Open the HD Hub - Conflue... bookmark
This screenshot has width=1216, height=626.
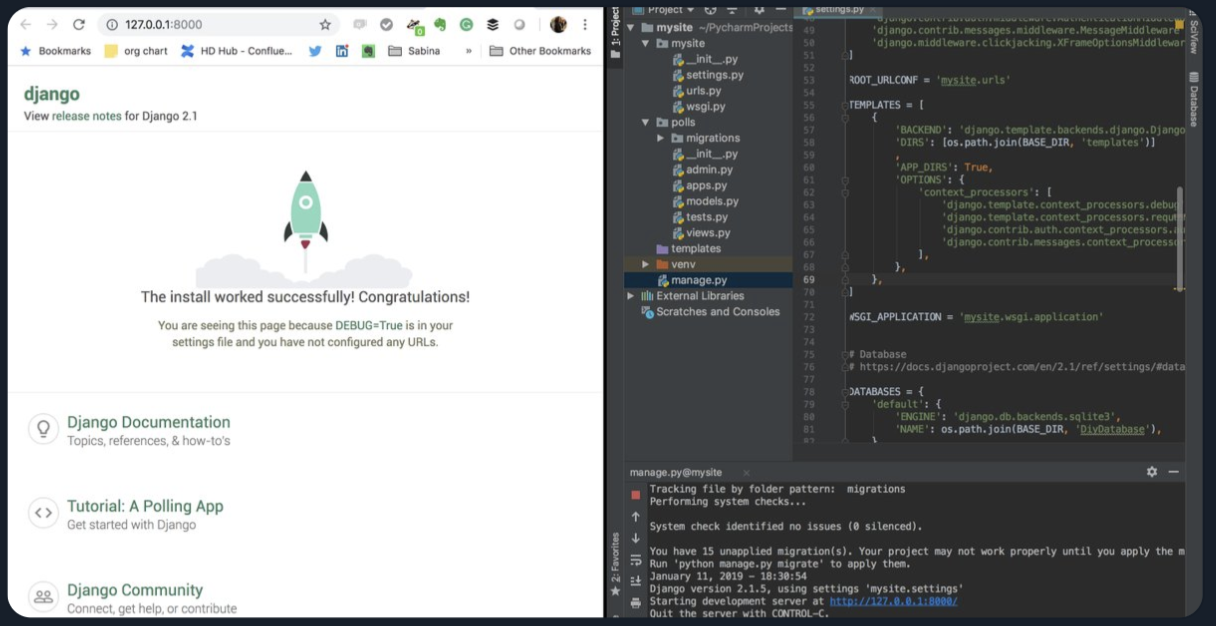pos(237,51)
